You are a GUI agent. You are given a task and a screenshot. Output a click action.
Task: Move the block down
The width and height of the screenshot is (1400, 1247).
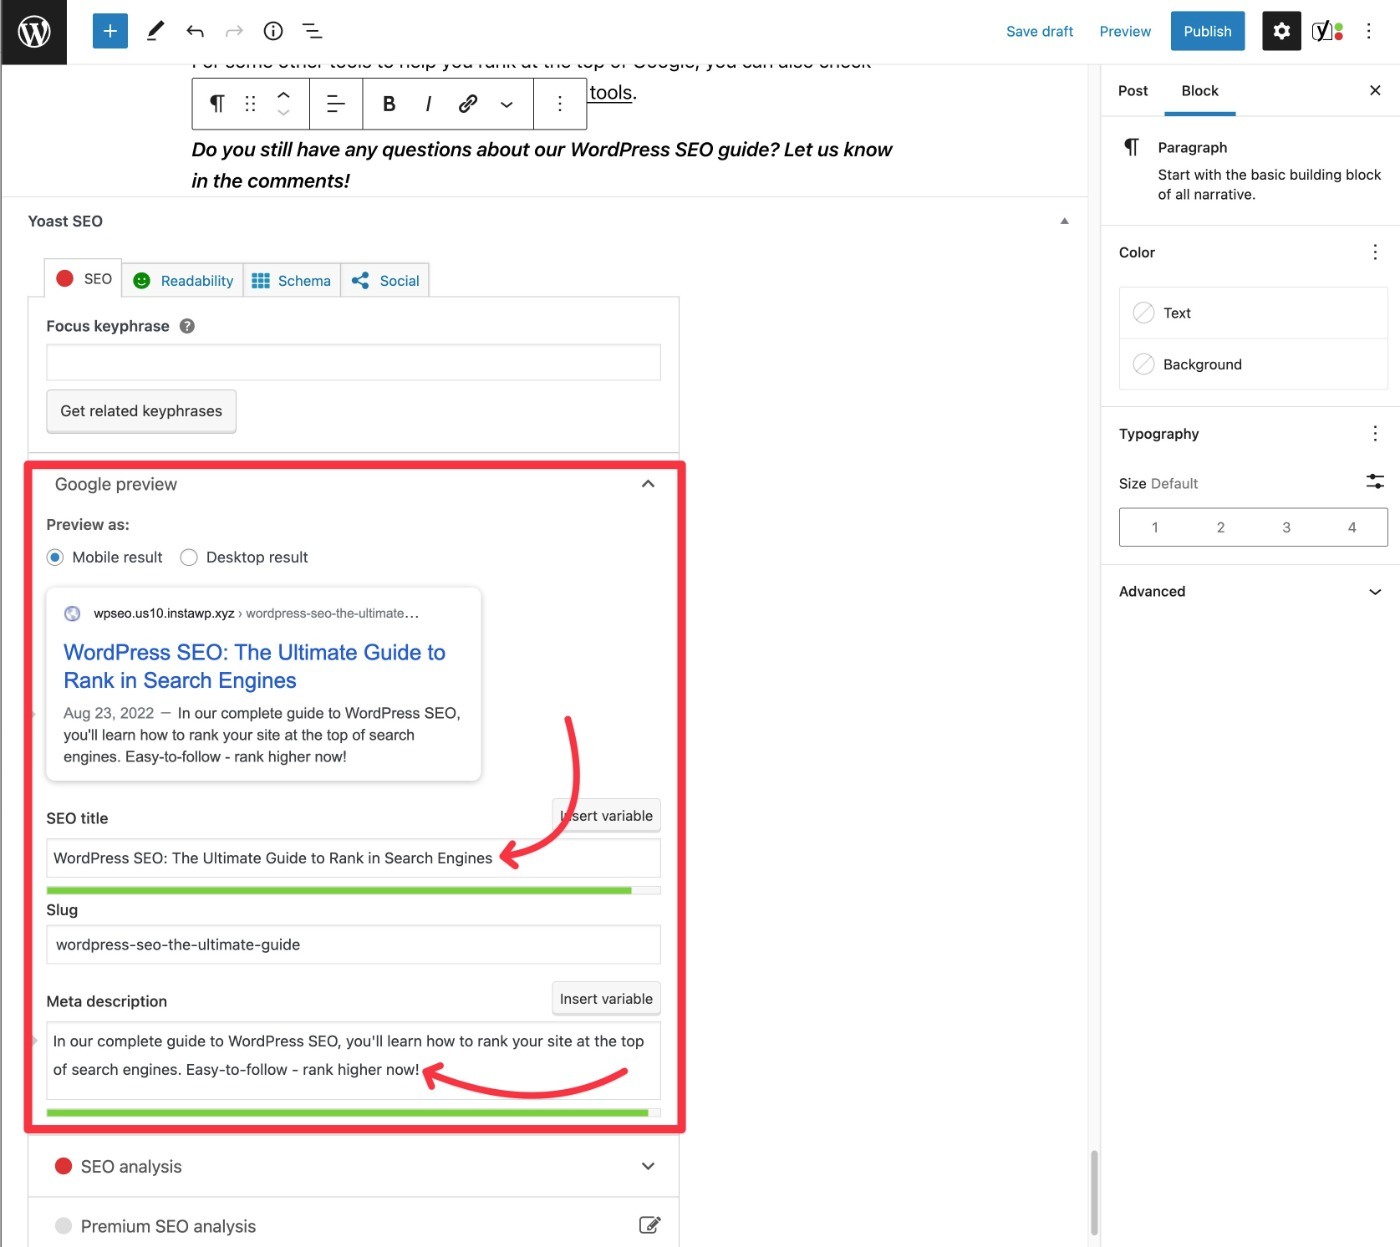coord(284,112)
